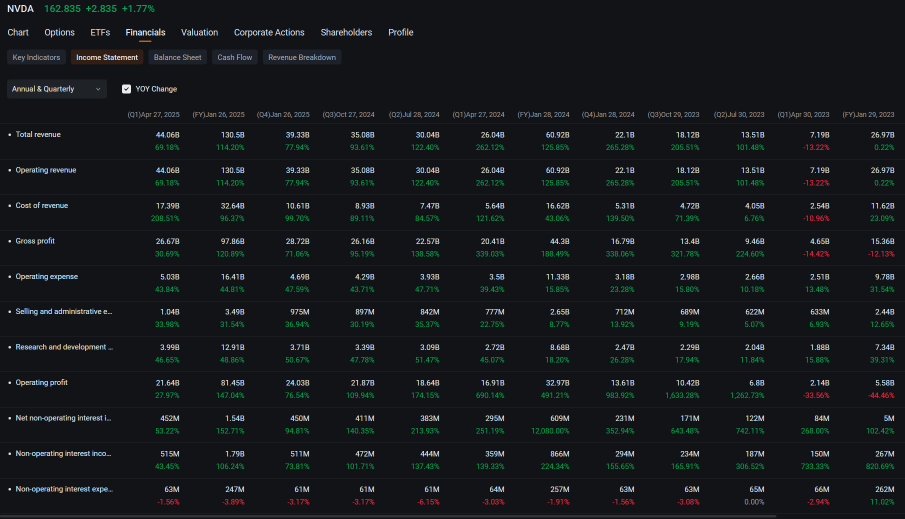Click the -44.46% operating profit change
This screenshot has height=519, width=905.
[x=881, y=395]
